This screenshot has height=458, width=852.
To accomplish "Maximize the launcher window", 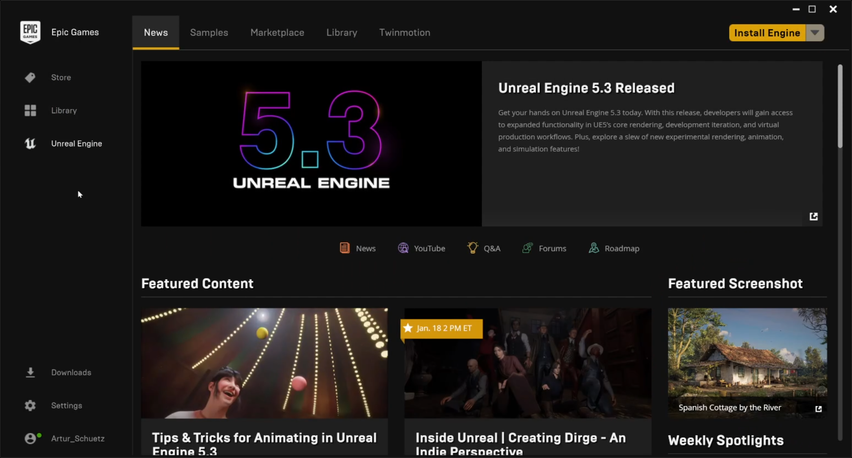I will (x=812, y=9).
